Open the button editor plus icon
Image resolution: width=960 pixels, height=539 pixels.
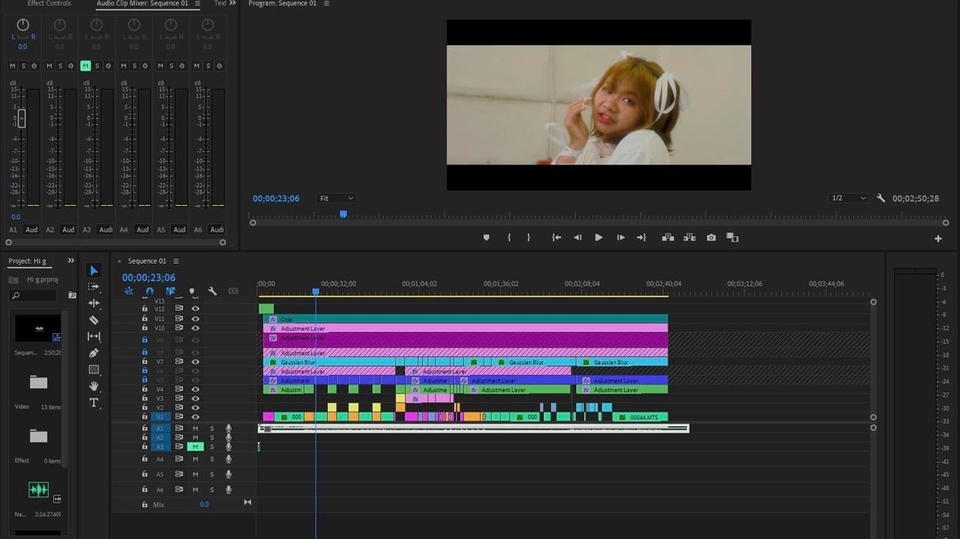pyautogui.click(x=938, y=239)
